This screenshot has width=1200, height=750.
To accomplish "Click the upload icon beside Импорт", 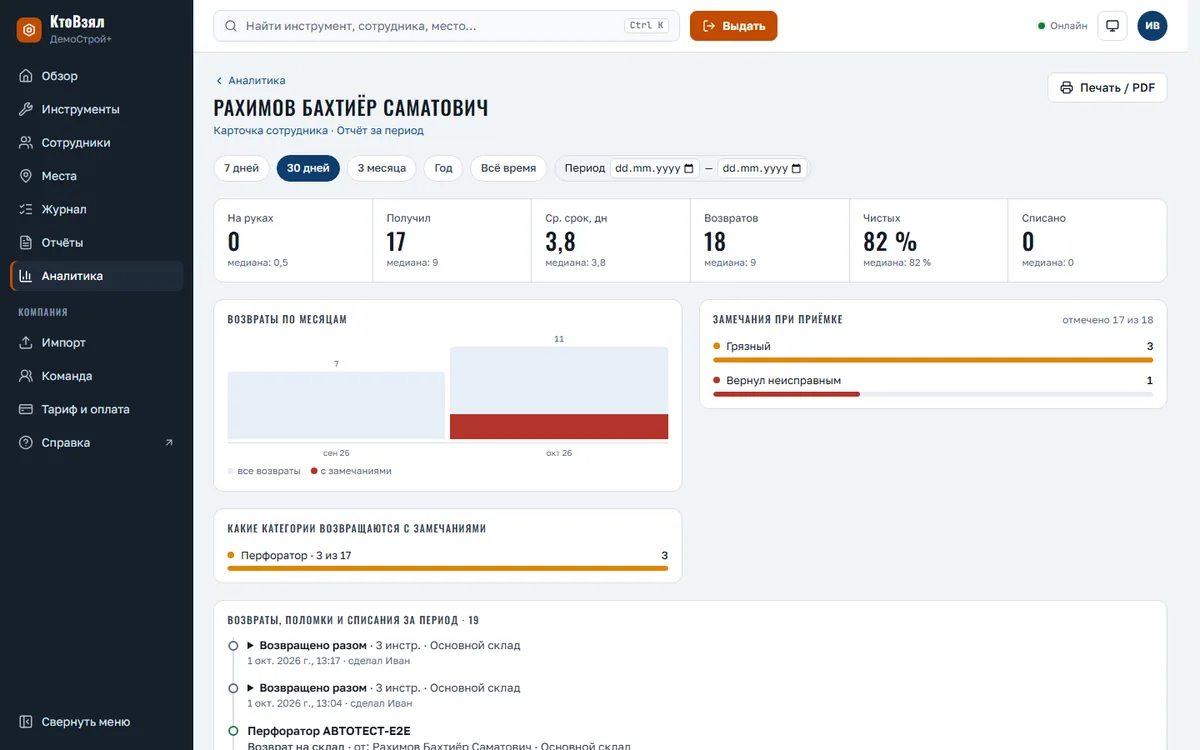I will pos(26,343).
